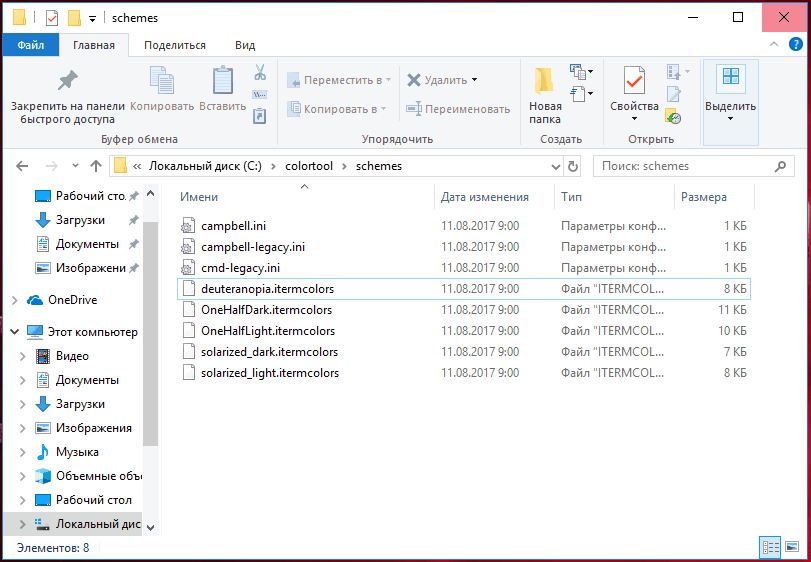The width and height of the screenshot is (811, 562).
Task: Create a new folder with Новая папка
Action: (545, 96)
